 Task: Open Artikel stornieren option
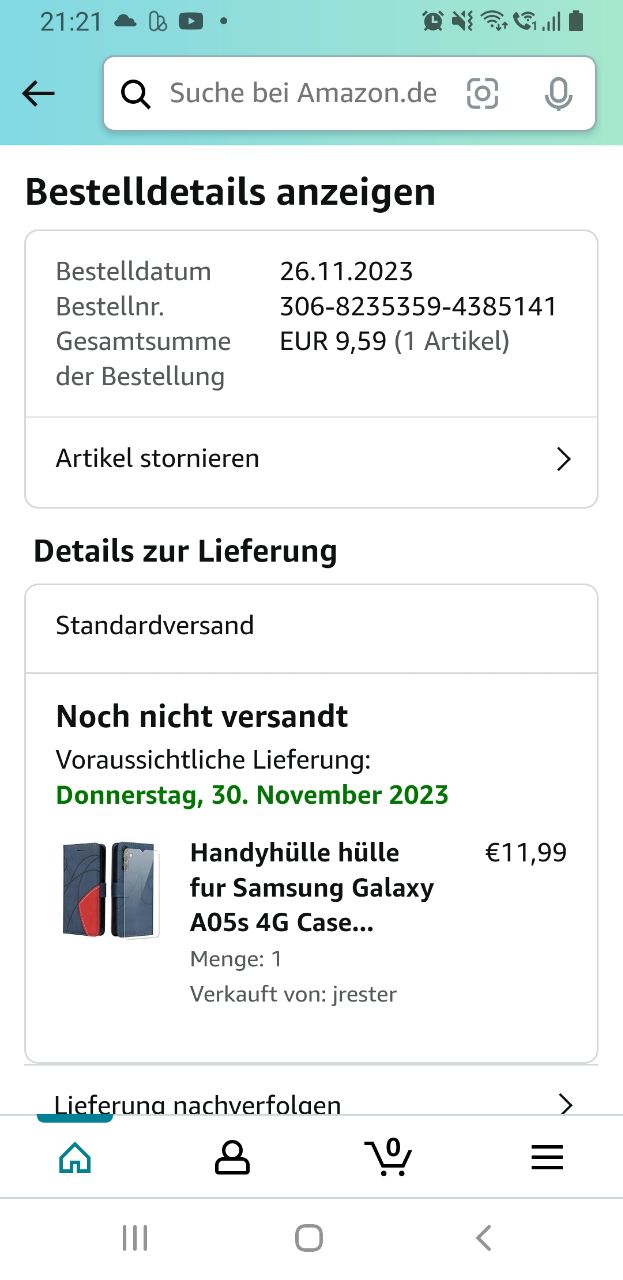311,458
